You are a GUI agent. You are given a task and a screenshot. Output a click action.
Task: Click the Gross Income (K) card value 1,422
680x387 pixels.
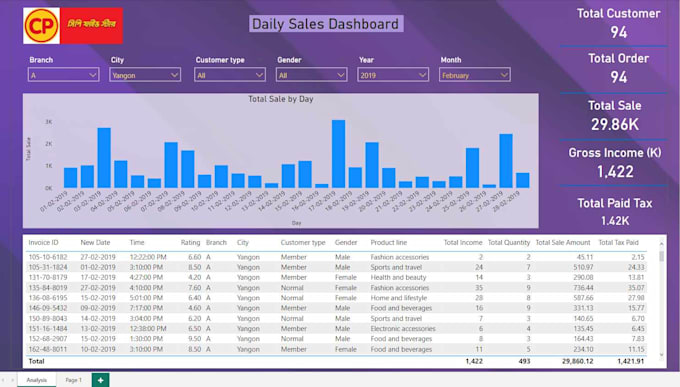tap(615, 172)
